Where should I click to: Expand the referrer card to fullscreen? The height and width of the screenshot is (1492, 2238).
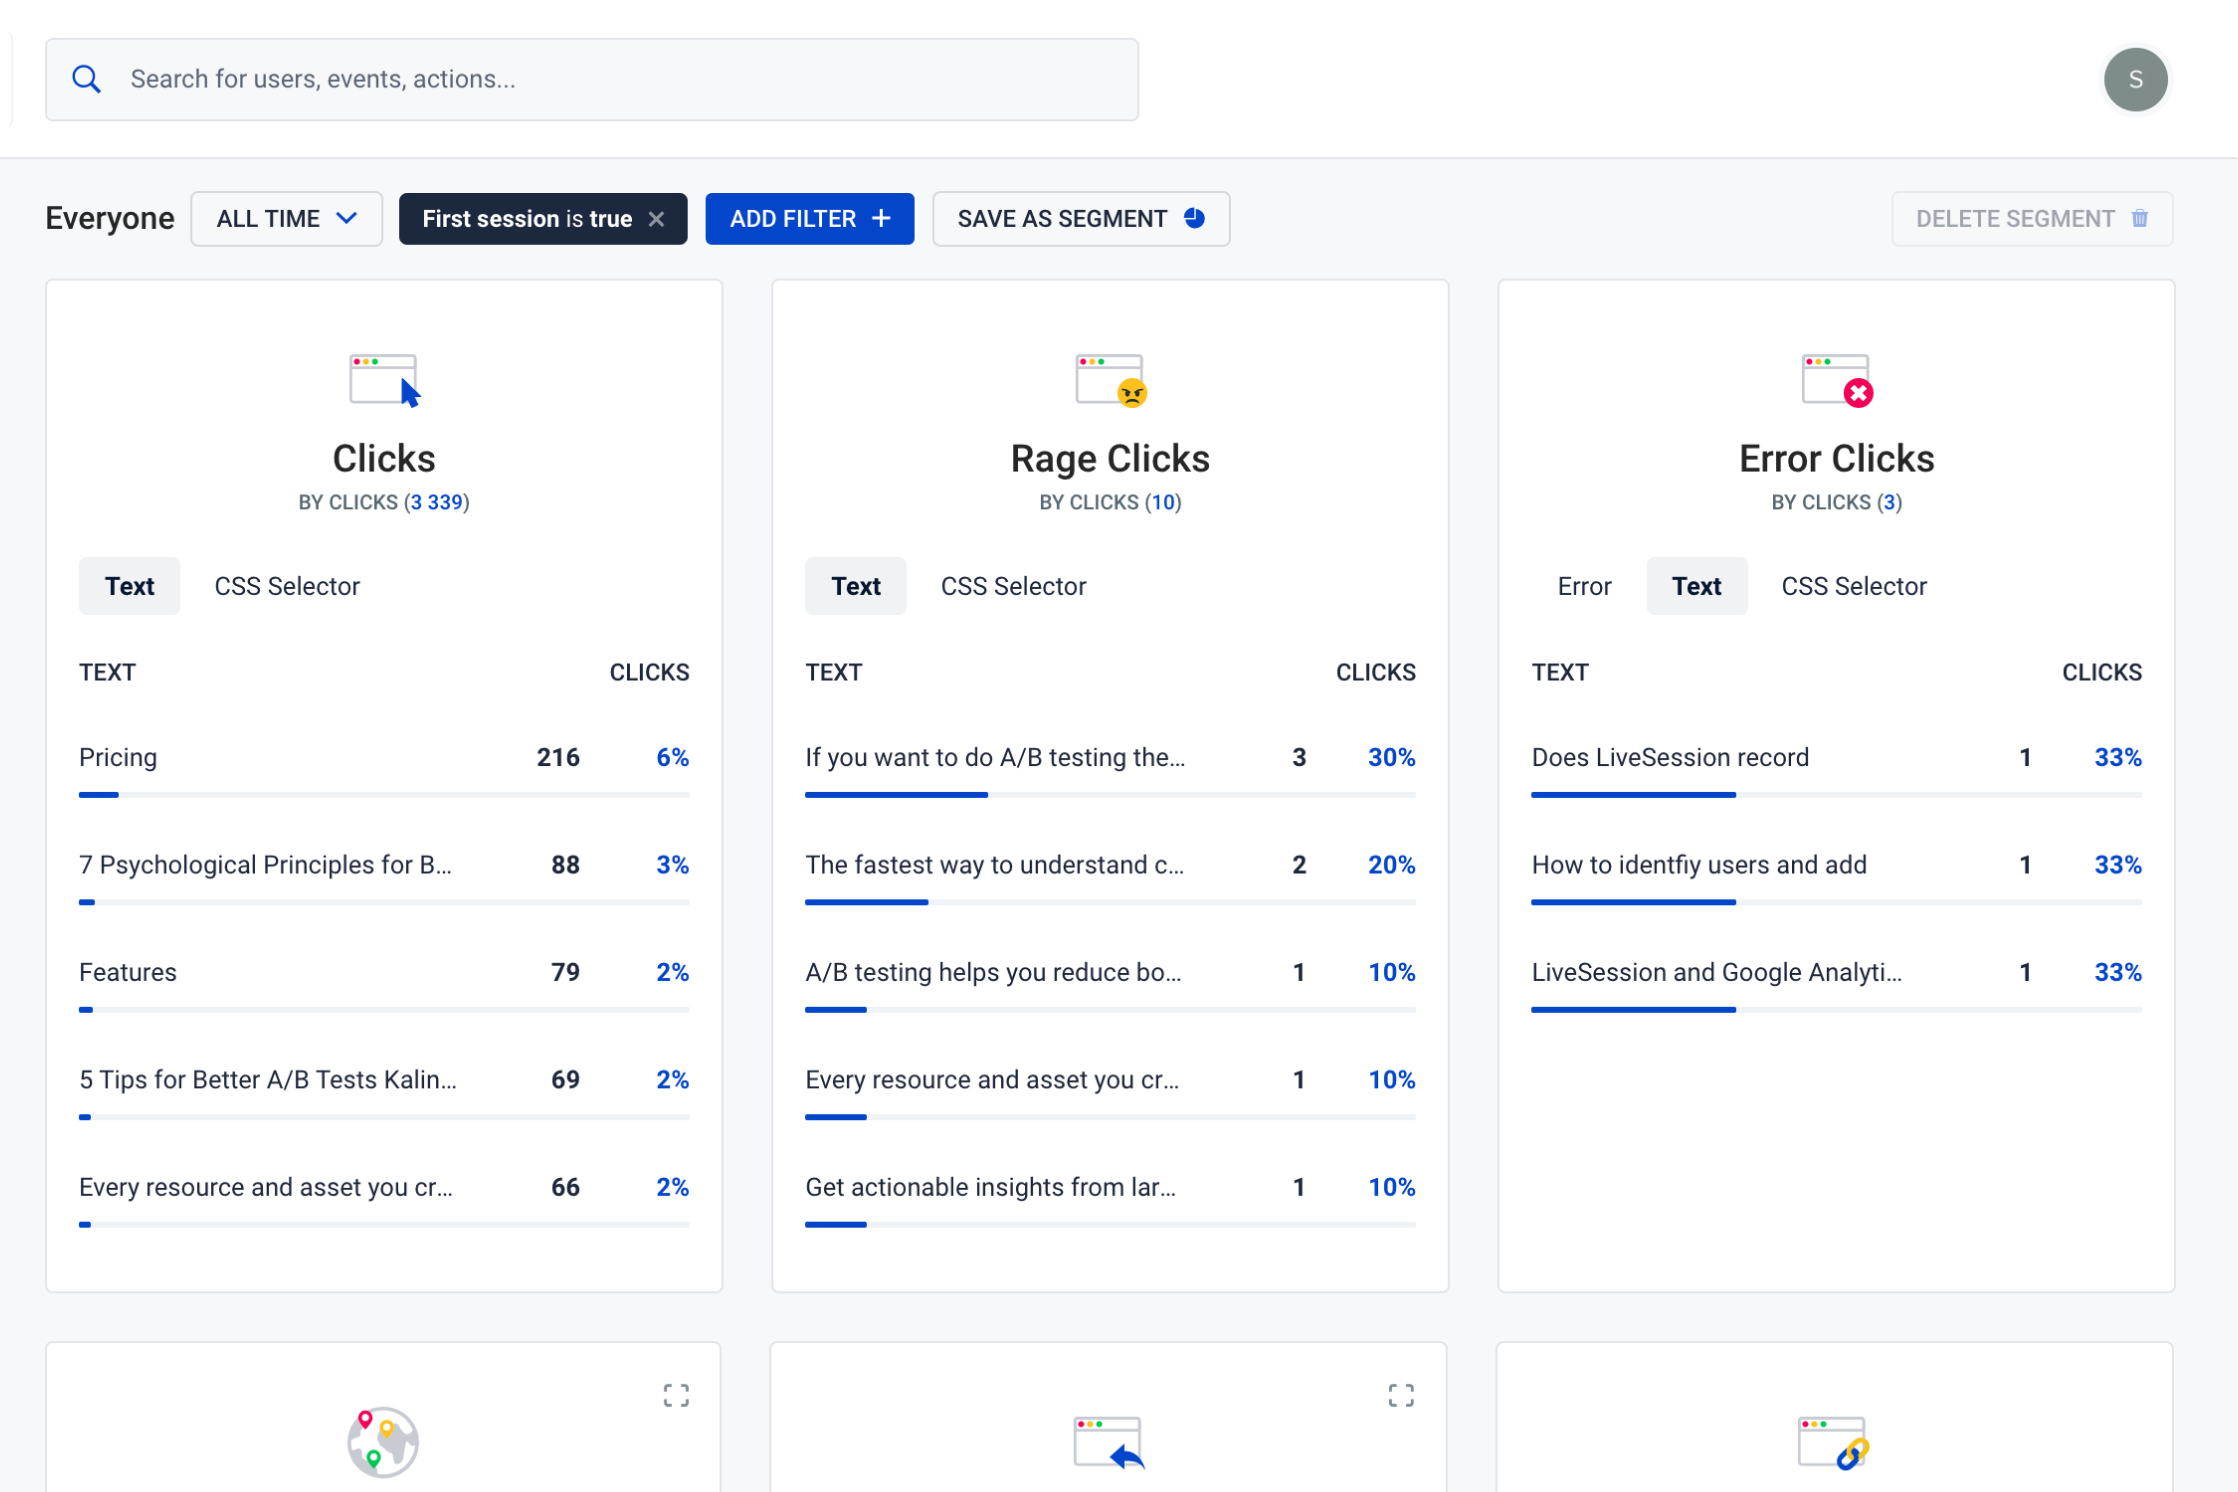1401,1395
